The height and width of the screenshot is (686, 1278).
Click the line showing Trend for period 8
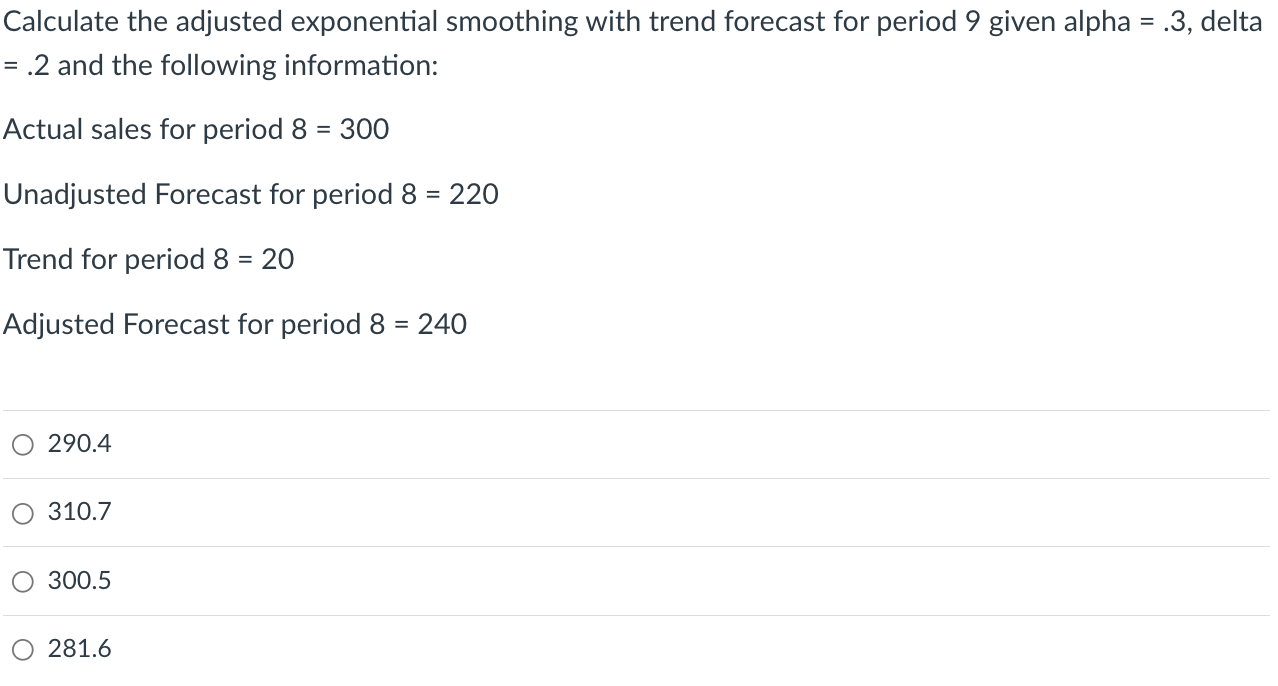(148, 259)
